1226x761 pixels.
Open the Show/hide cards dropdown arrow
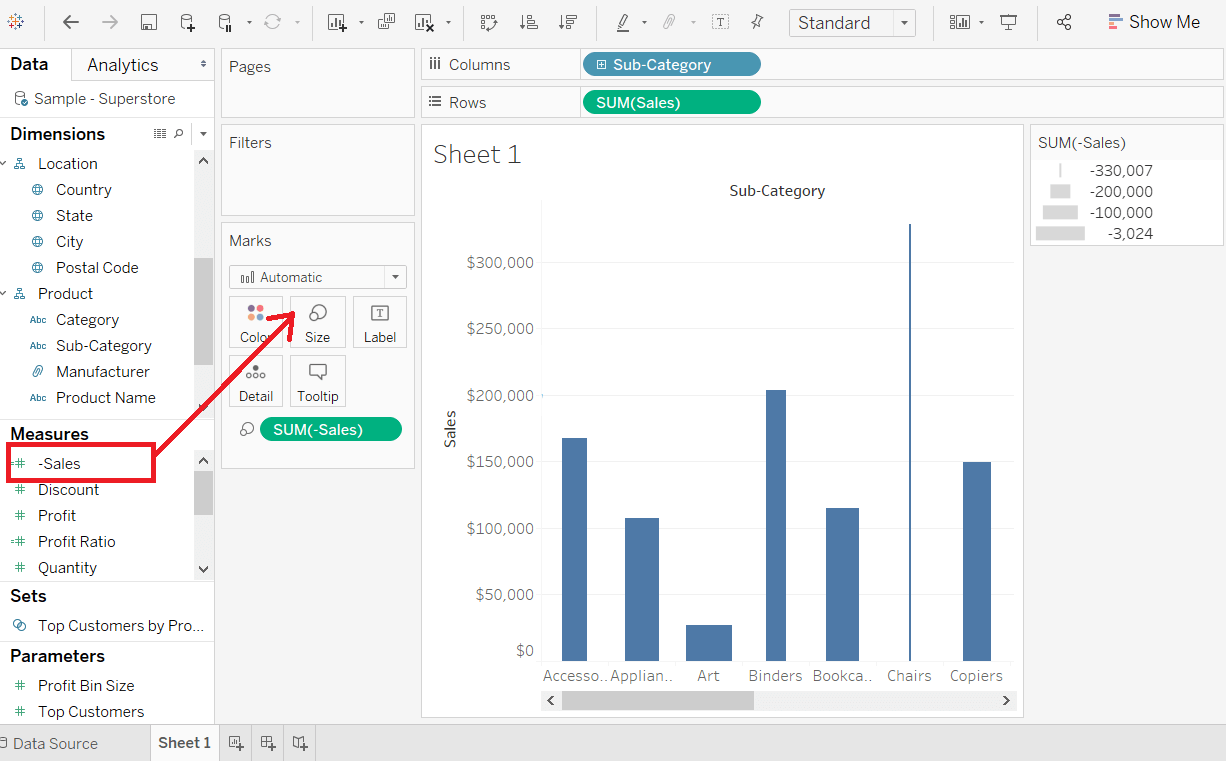click(x=982, y=23)
